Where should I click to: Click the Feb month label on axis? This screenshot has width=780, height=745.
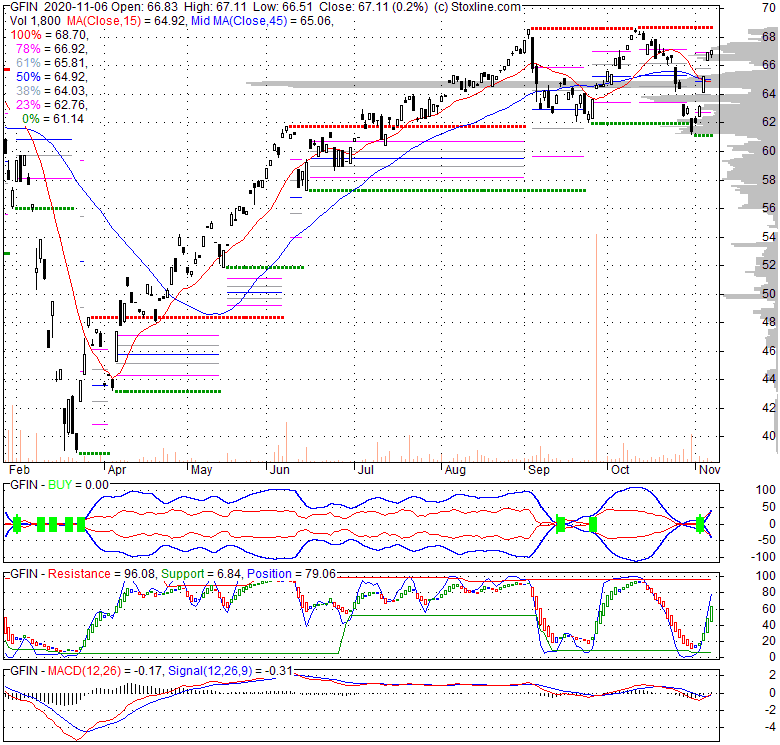19,469
